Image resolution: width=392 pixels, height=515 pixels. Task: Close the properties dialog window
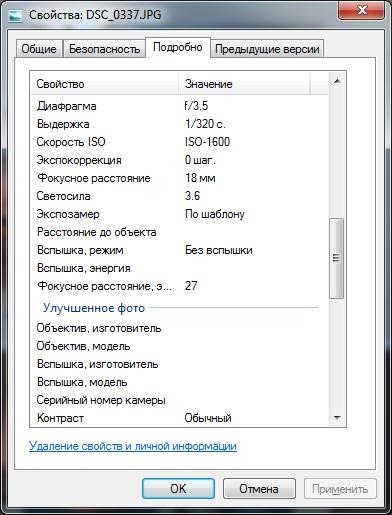point(362,11)
